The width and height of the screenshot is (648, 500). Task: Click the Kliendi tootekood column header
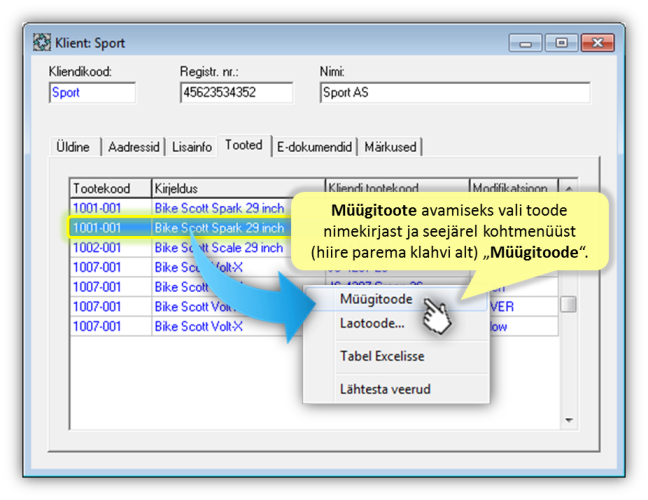(x=397, y=186)
